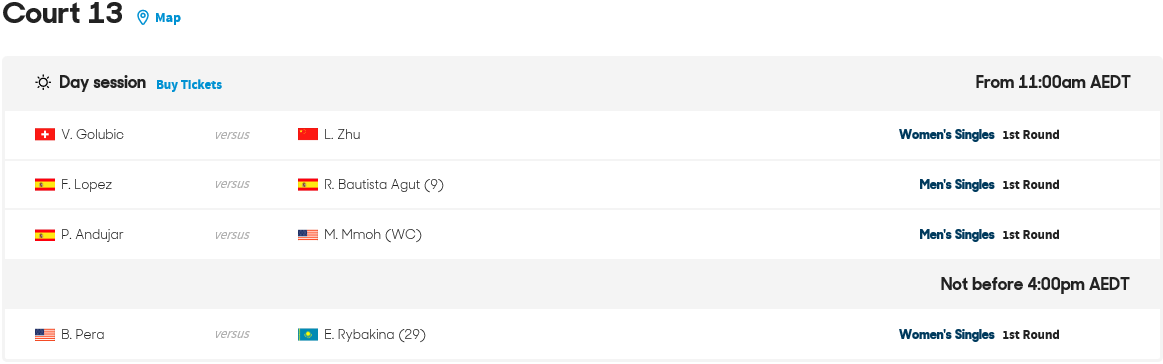Open the Court 13 Map link
1163x364 pixels.
pos(168,18)
